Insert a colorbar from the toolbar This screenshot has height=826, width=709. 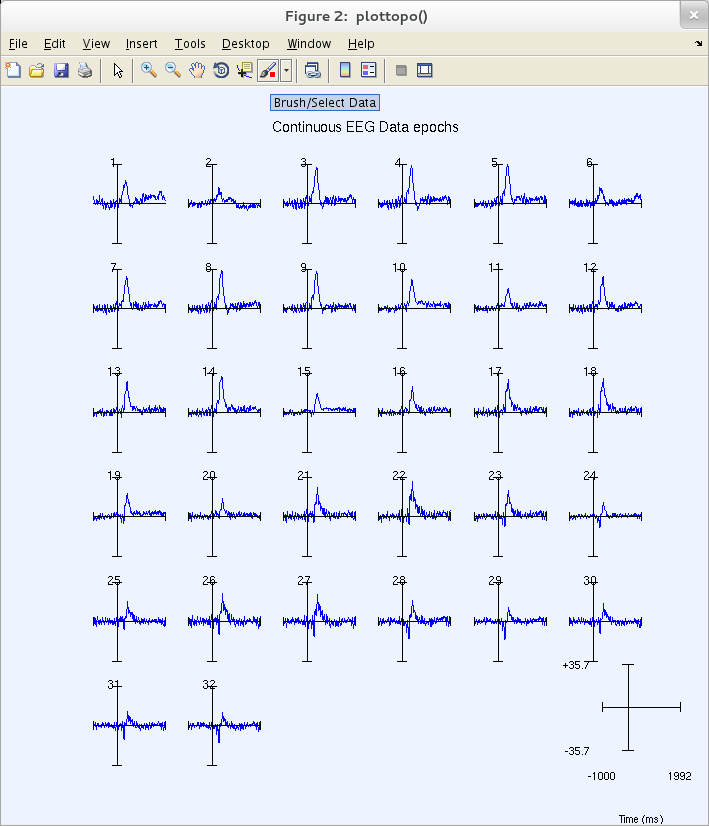[x=345, y=70]
